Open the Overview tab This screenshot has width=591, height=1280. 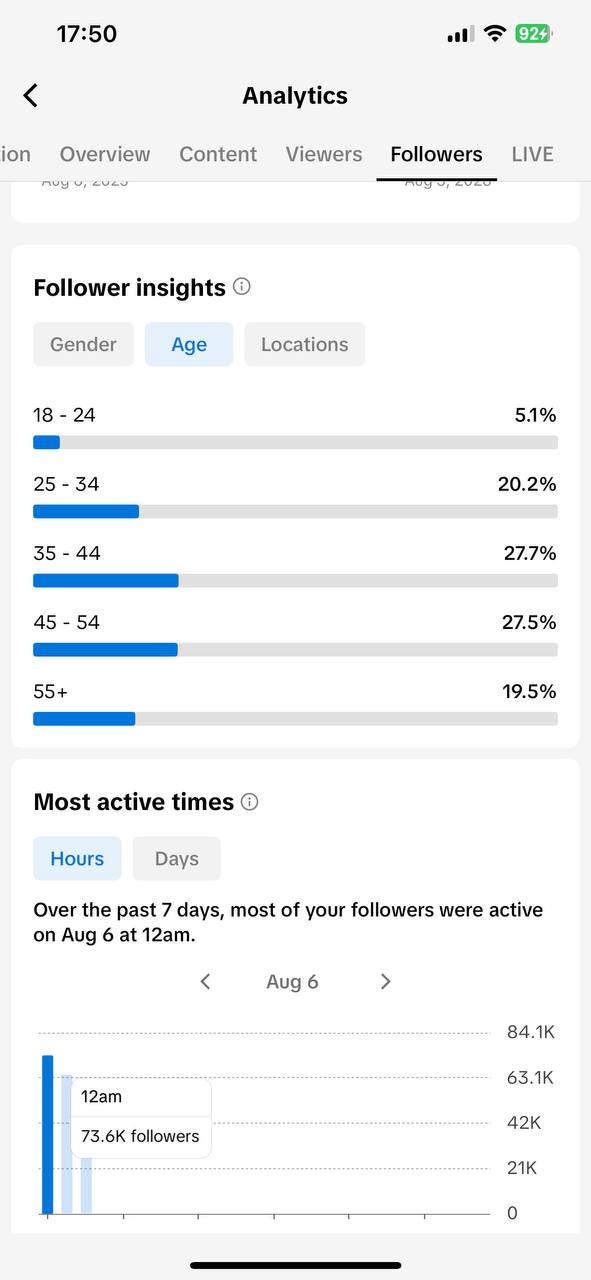click(105, 154)
